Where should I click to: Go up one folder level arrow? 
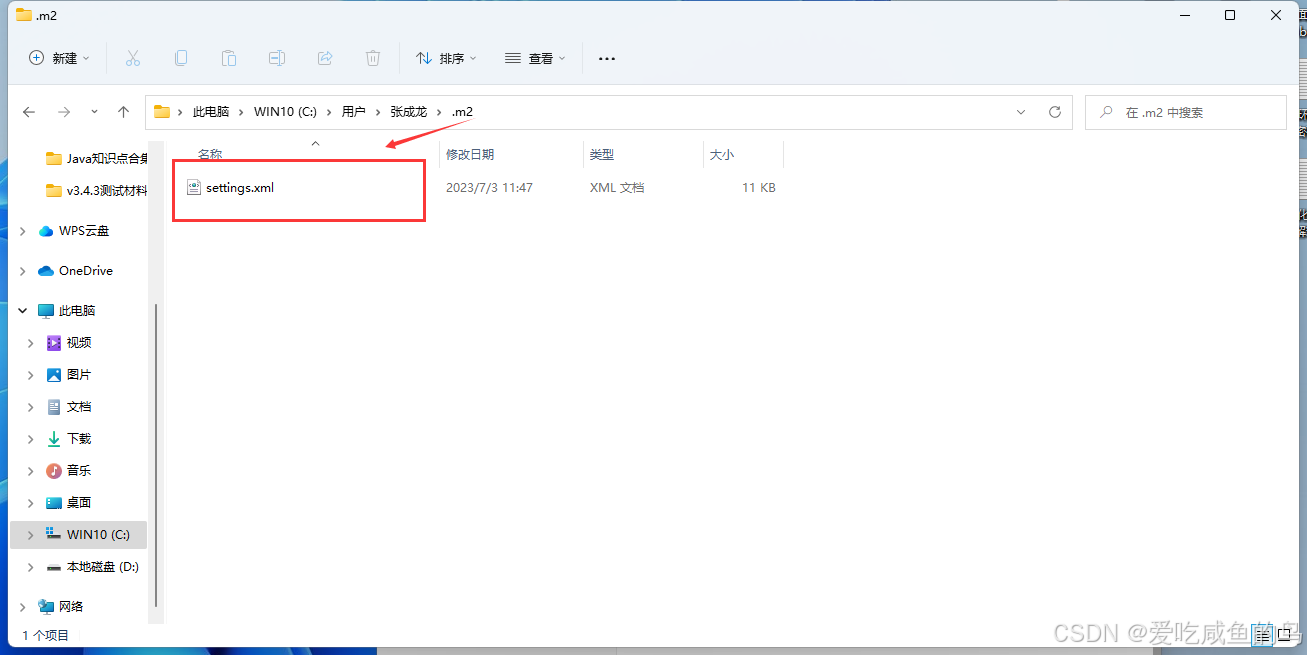[x=123, y=112]
